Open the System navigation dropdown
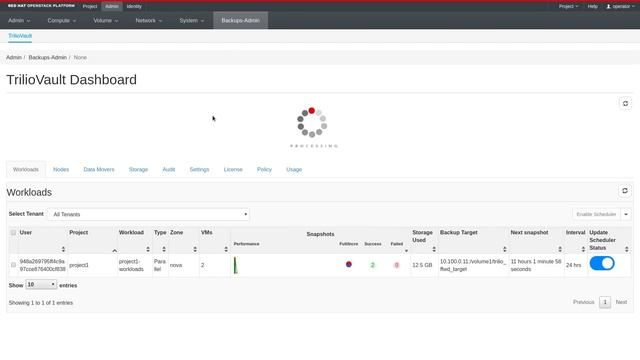The width and height of the screenshot is (640, 360). click(191, 20)
